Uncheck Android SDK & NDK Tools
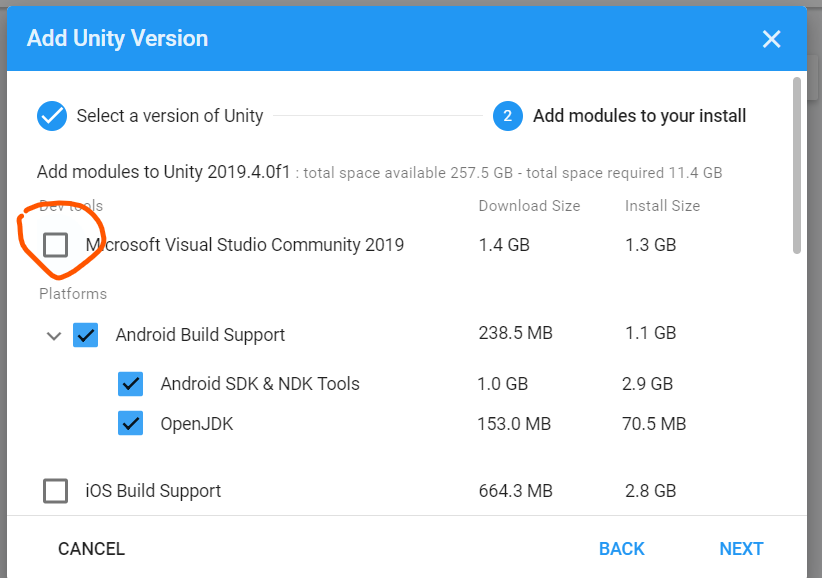 [x=131, y=384]
